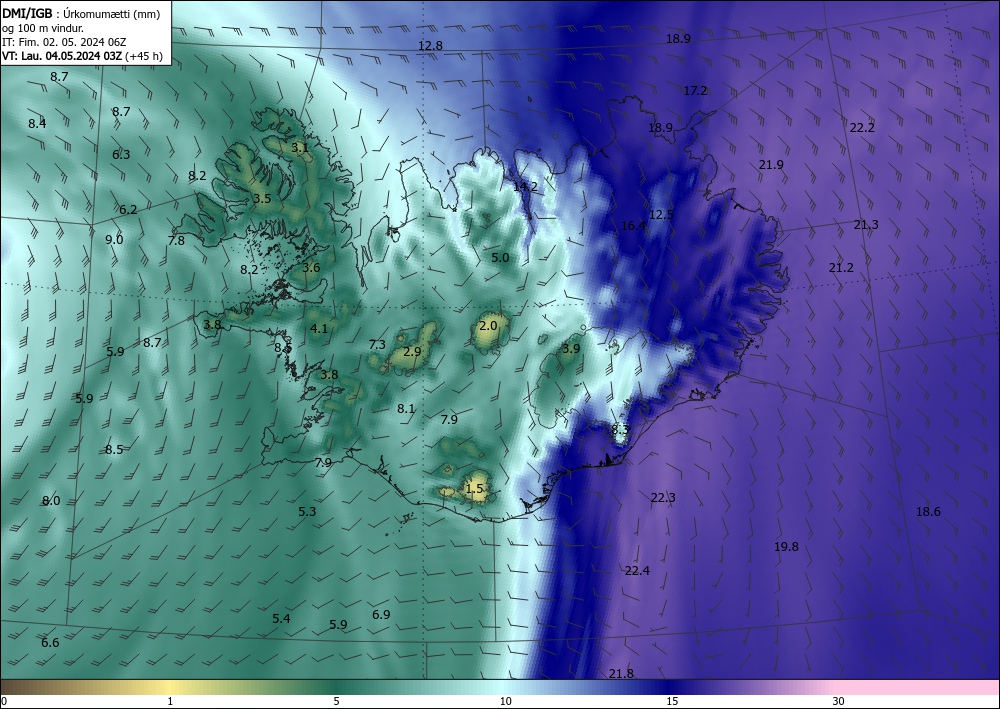The image size is (1000, 709).
Task: Click the 5.3 value on the map
Action: 307,511
